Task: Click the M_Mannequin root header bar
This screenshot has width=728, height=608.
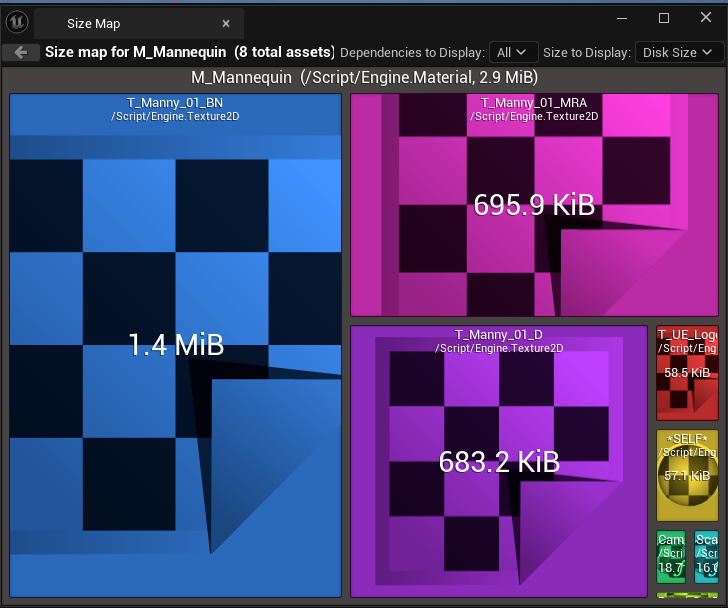Action: pyautogui.click(x=364, y=78)
